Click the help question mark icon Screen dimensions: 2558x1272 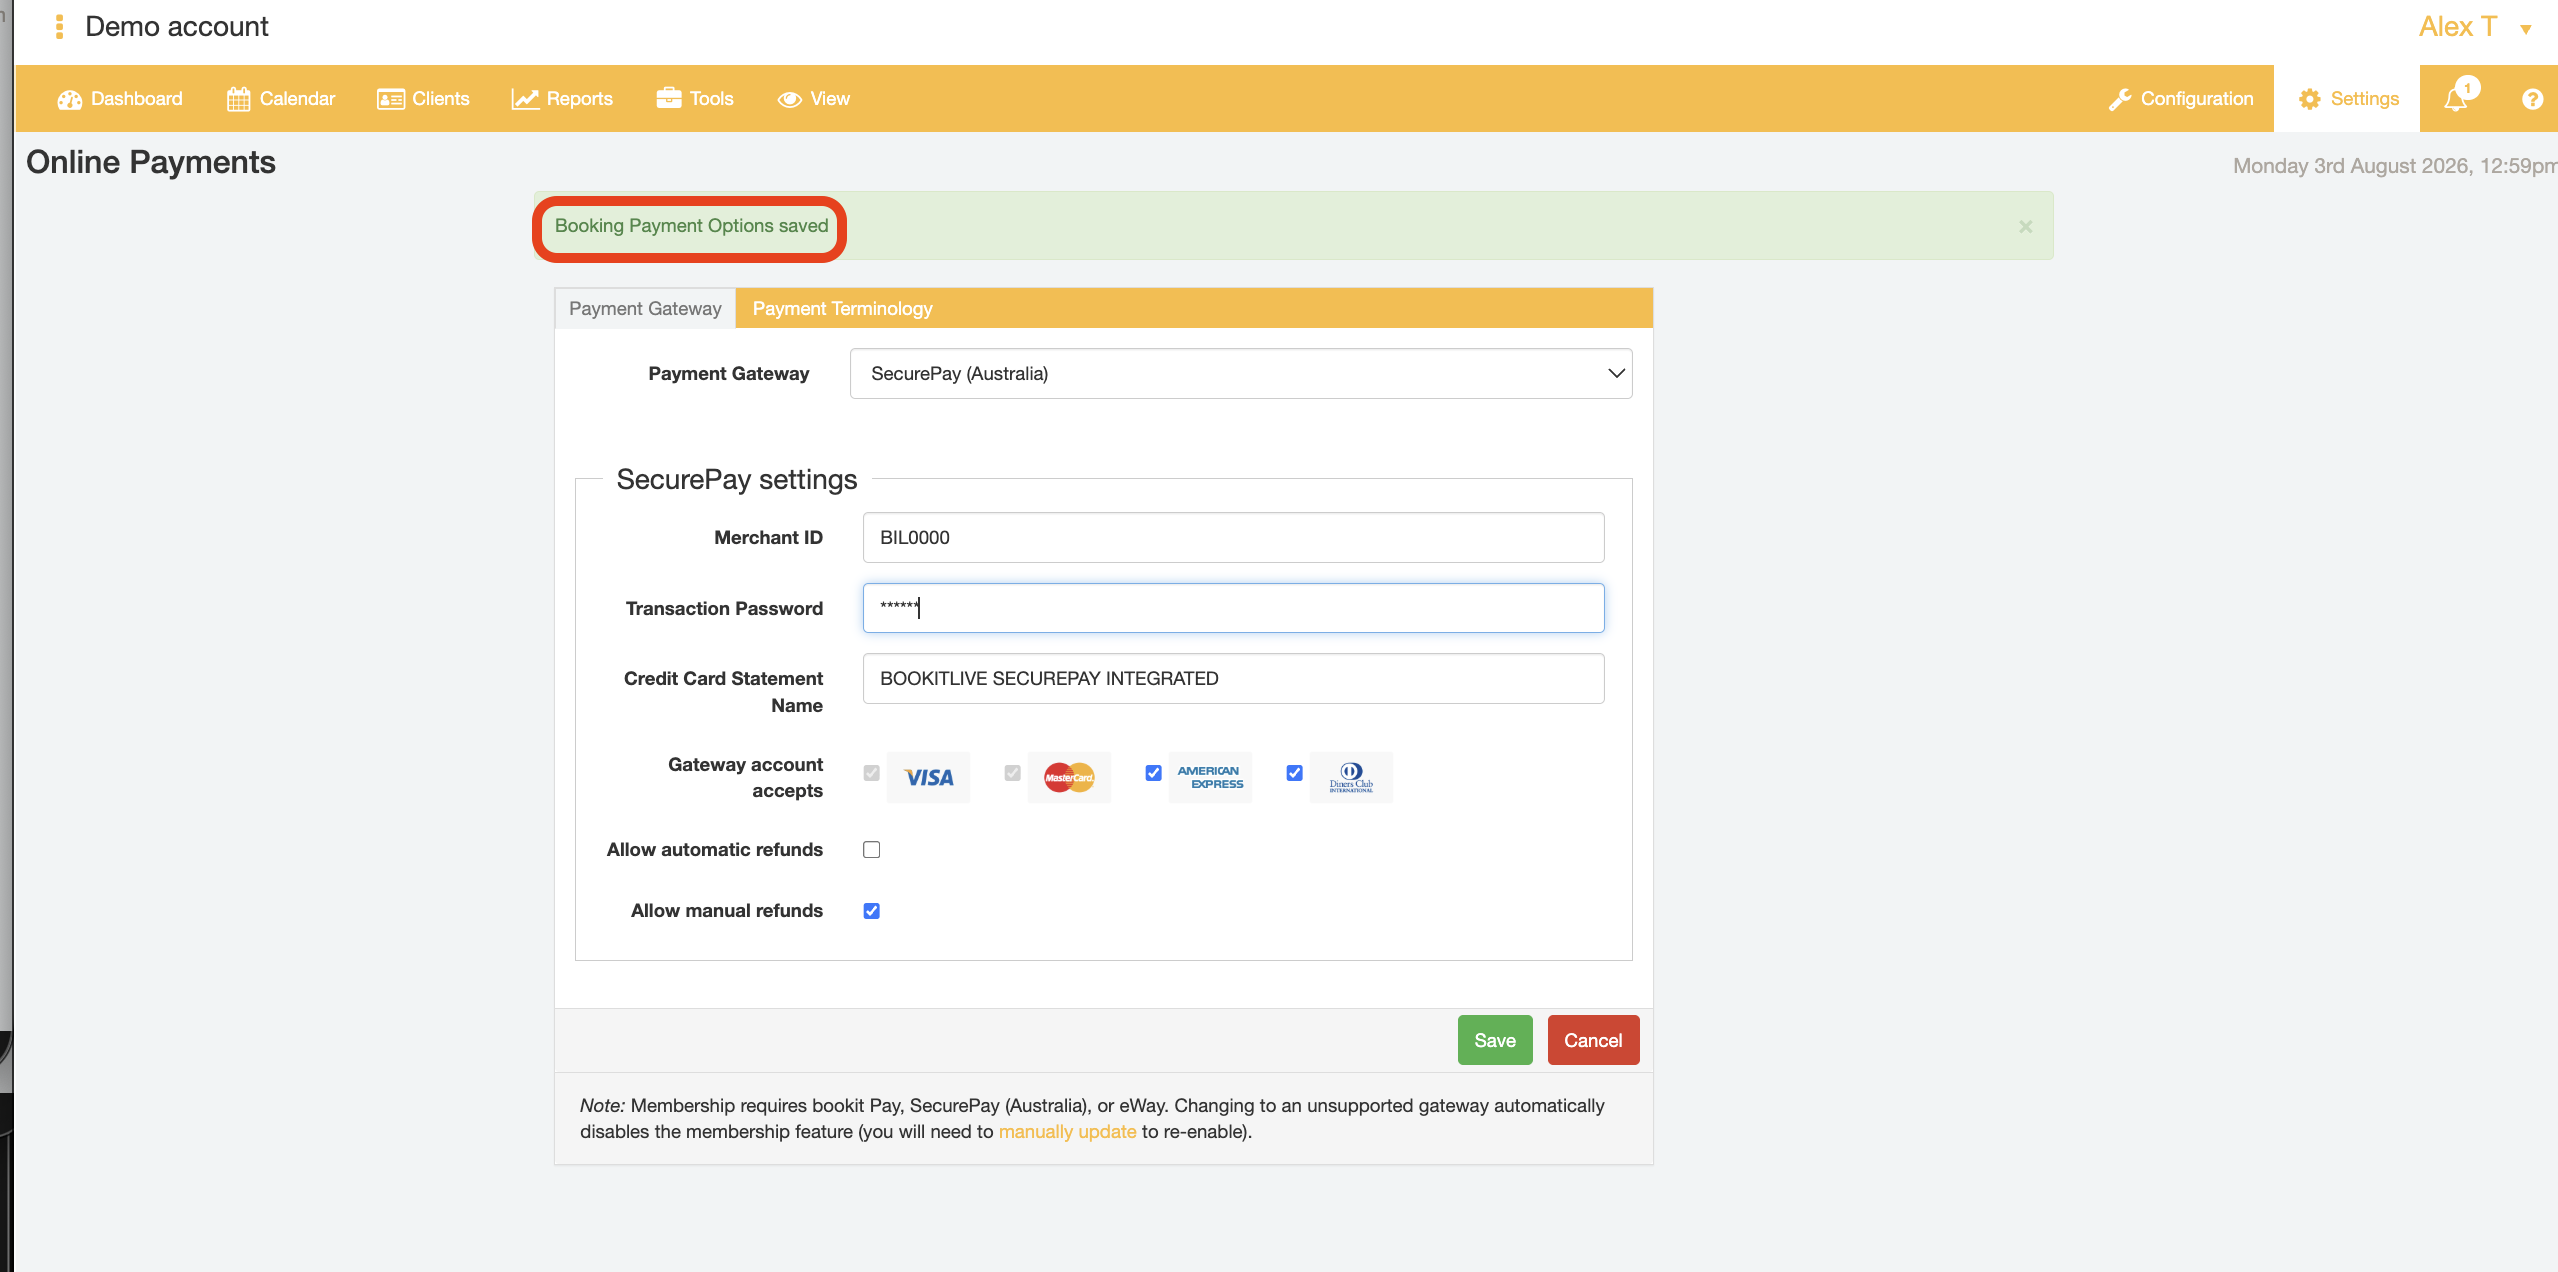[2532, 99]
